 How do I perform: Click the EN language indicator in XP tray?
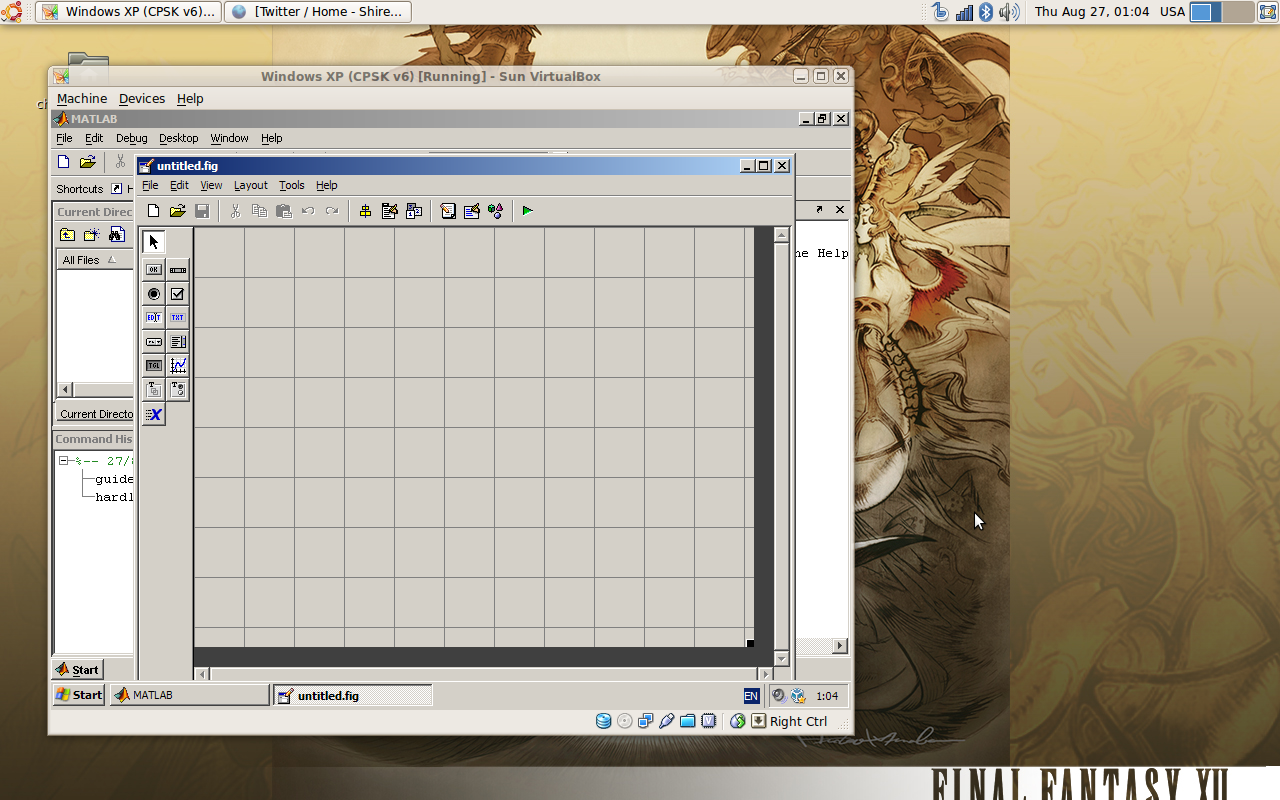(x=751, y=696)
